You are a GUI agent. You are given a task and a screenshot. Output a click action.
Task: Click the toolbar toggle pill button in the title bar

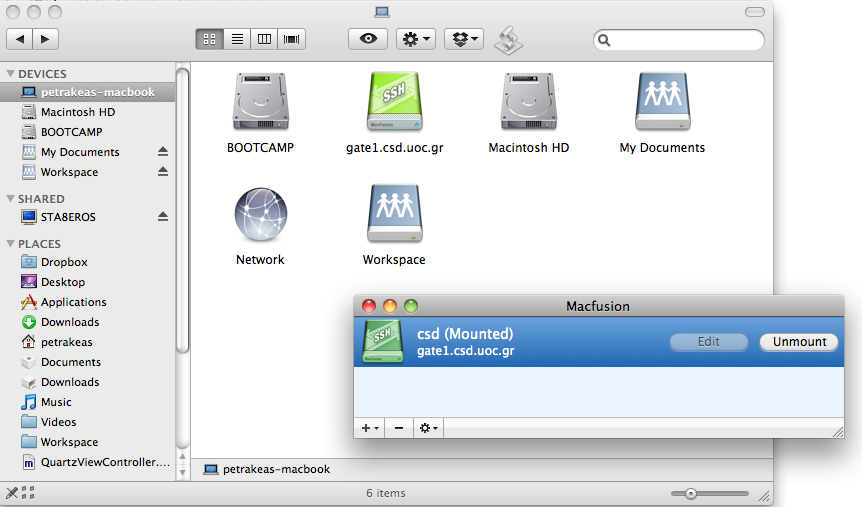point(755,12)
